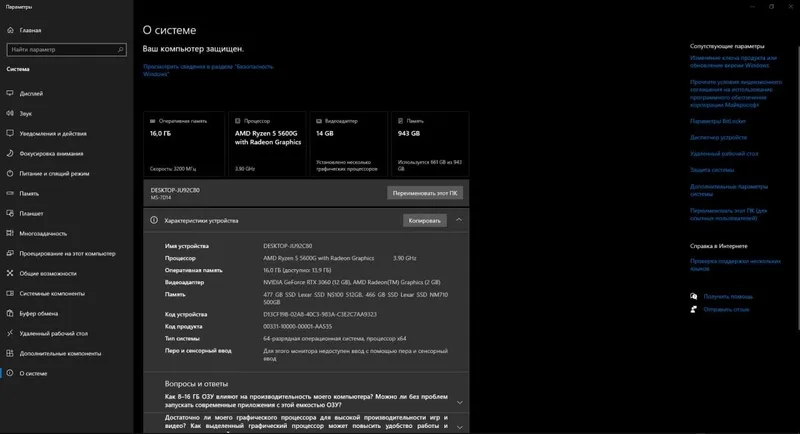Click the 16,0 ГБ (доступно: 13,9 ГБ) value
Image resolution: width=800 pixels, height=434 pixels.
point(297,270)
